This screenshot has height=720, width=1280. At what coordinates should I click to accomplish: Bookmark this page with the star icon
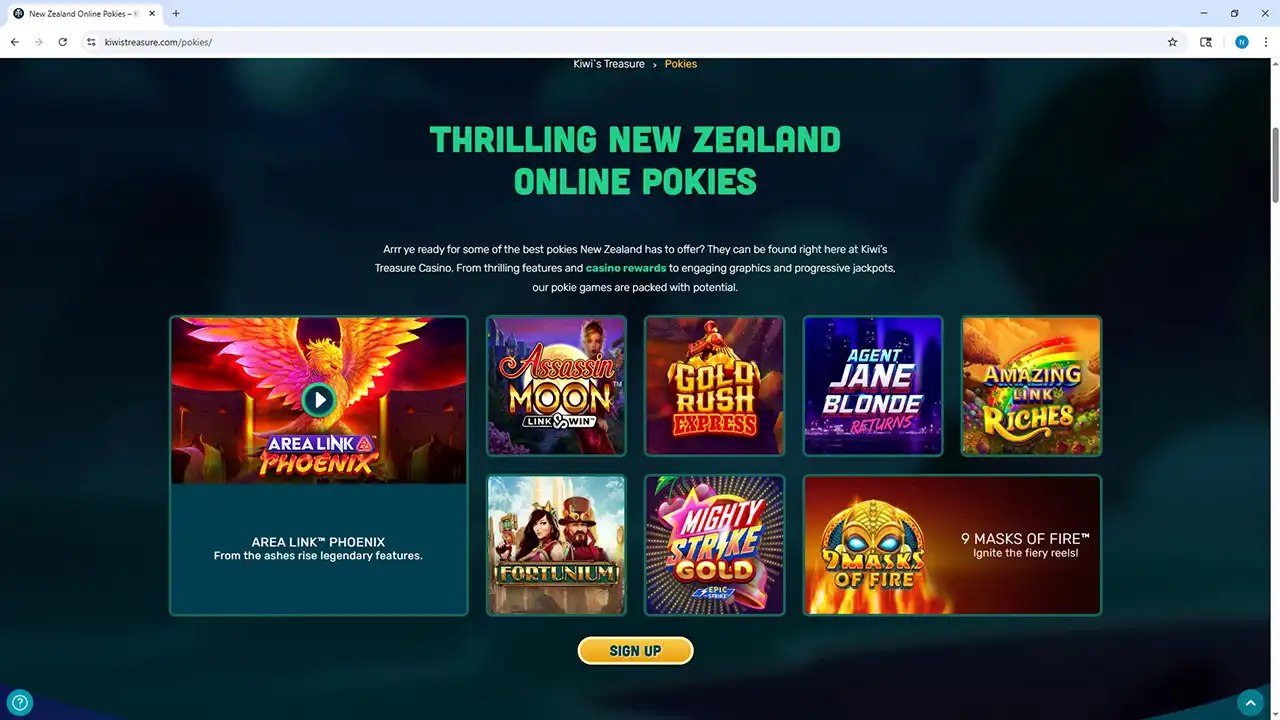(x=1172, y=42)
